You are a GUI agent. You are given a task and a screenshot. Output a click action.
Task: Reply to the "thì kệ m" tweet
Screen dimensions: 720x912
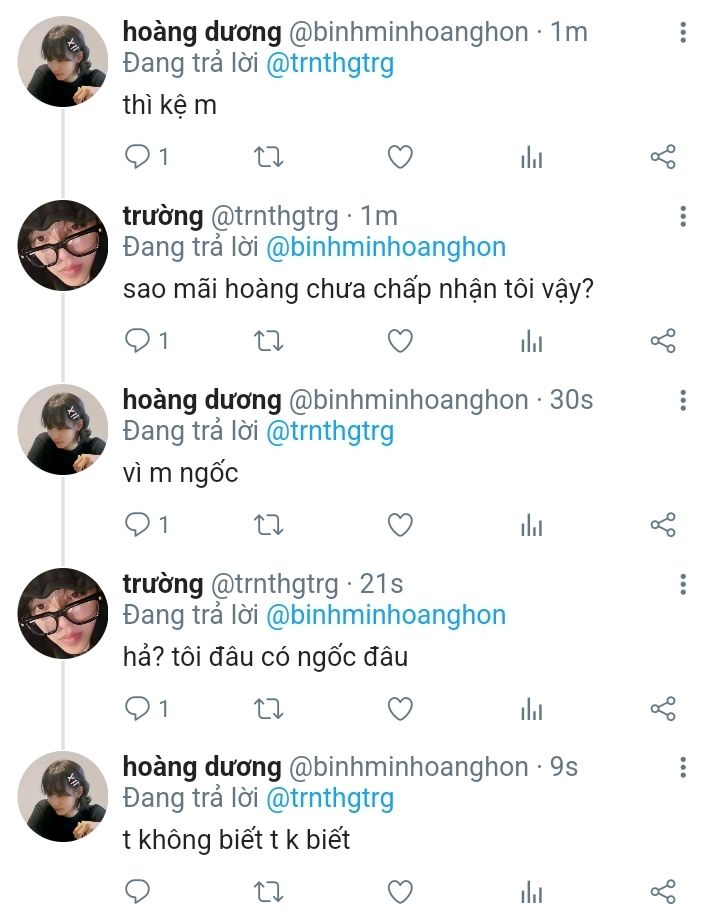click(x=138, y=157)
